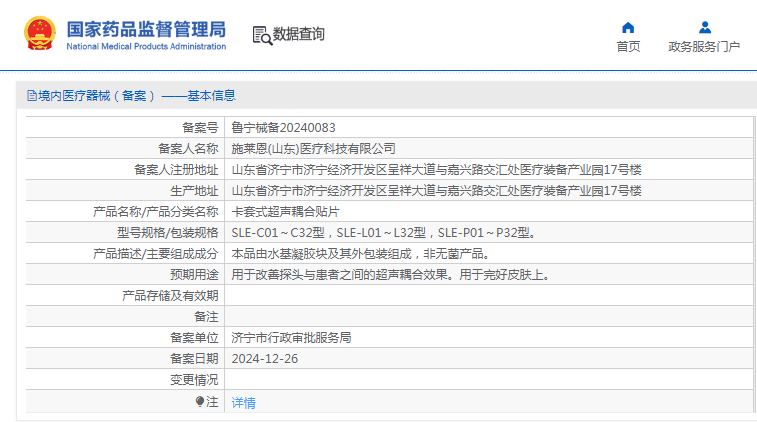Click the 备案人注册地址 label

click(176, 169)
